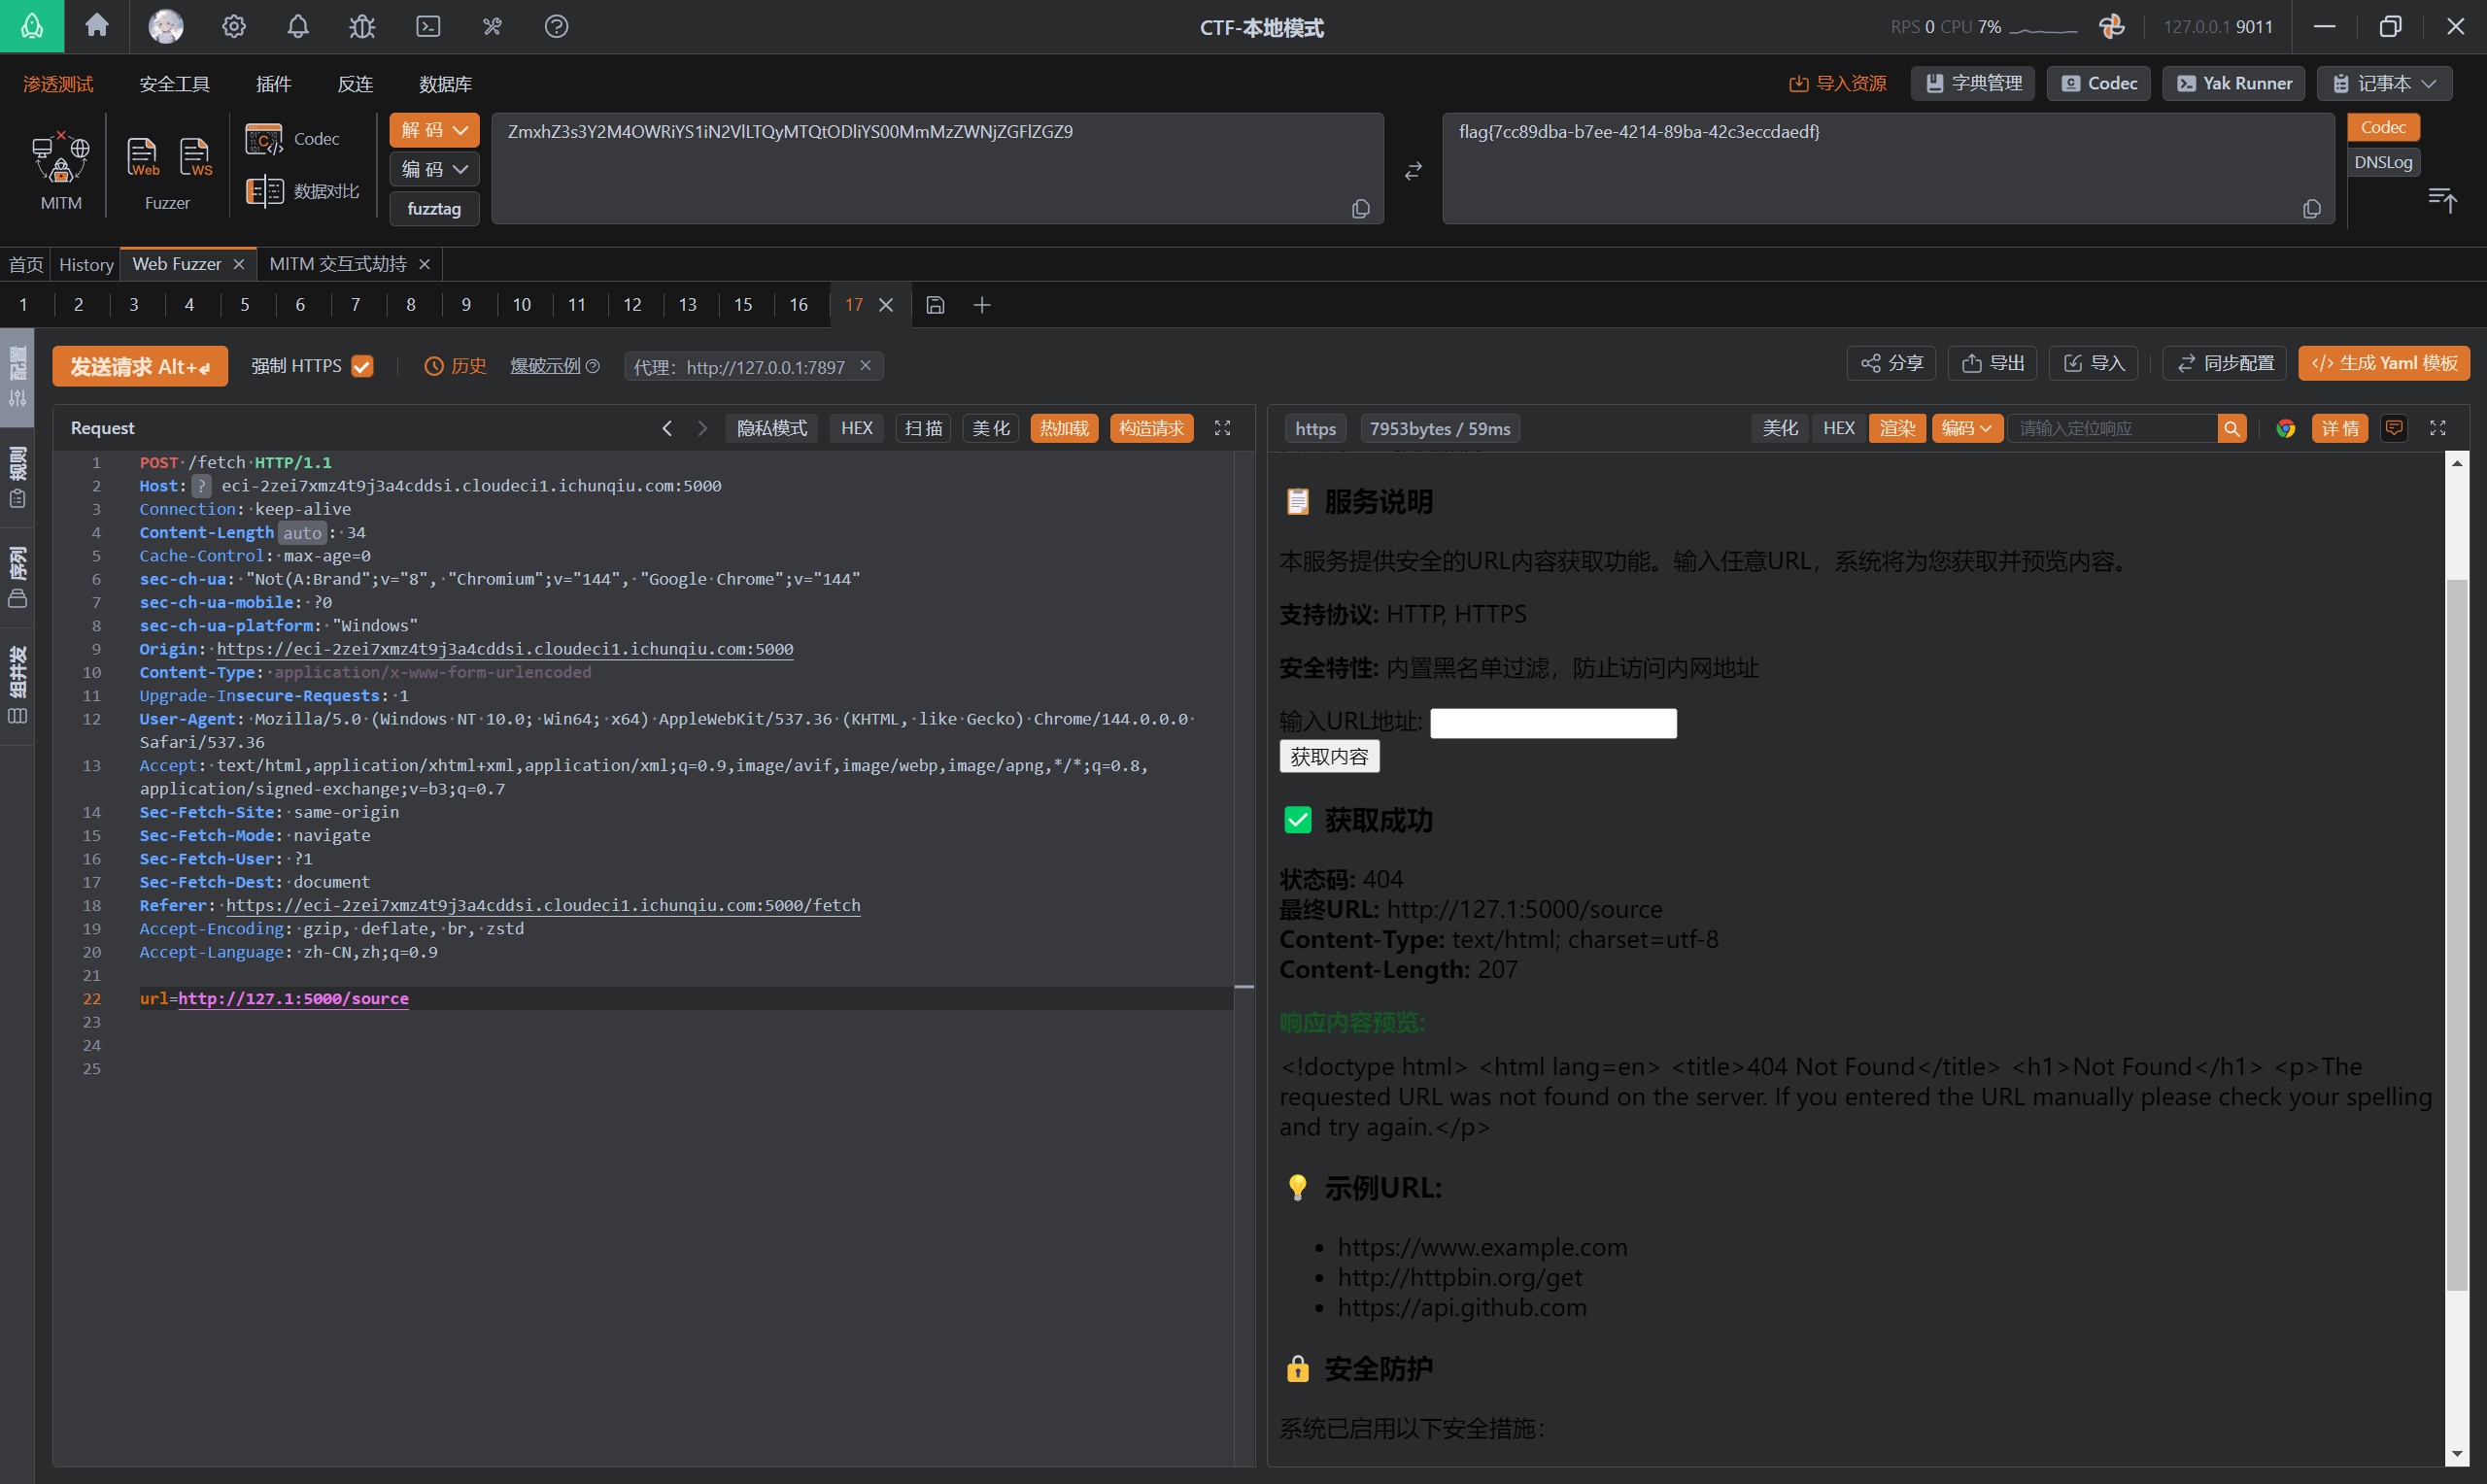Send request with 发送请求 button
This screenshot has height=1484, width=2487.
click(x=140, y=366)
